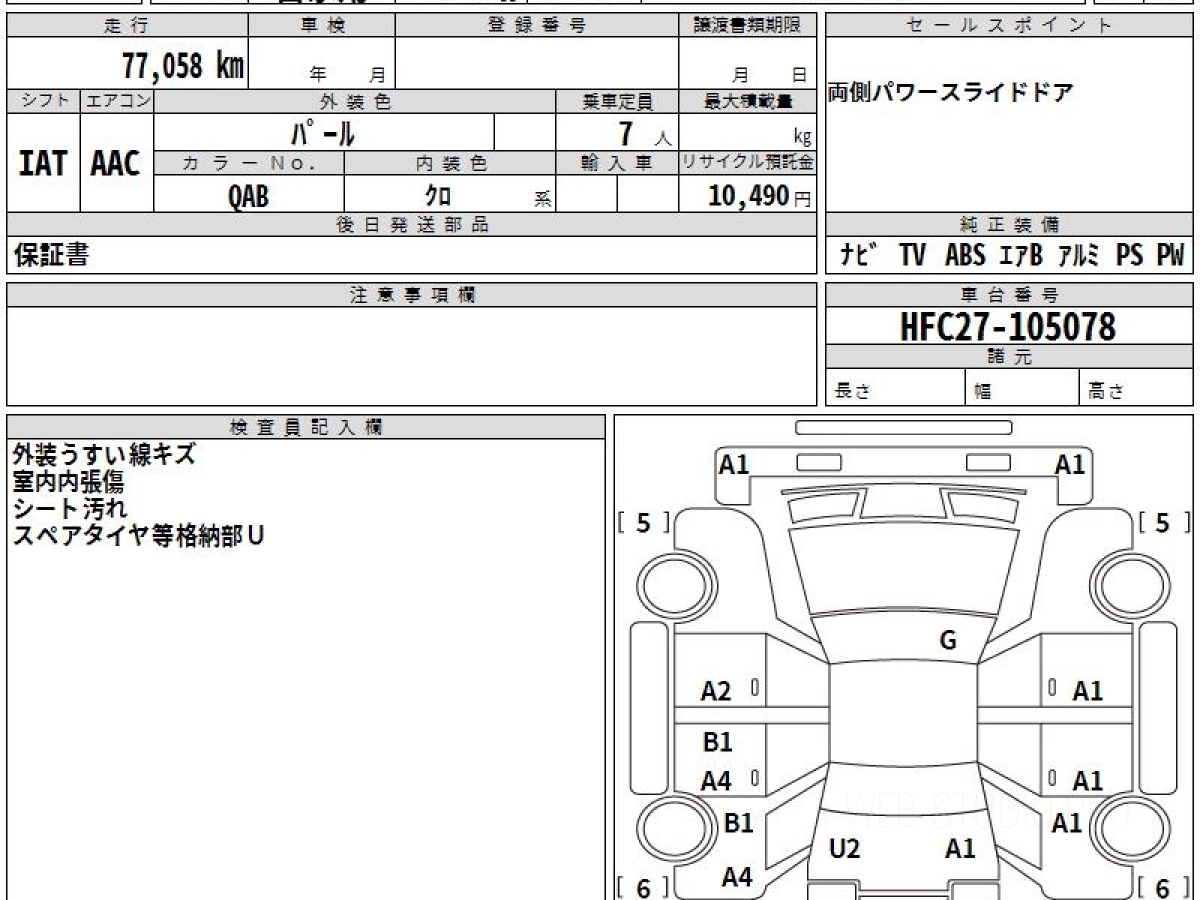Click the リサイクル預託金 header
Image resolution: width=1200 pixels, height=900 pixels.
click(x=748, y=164)
